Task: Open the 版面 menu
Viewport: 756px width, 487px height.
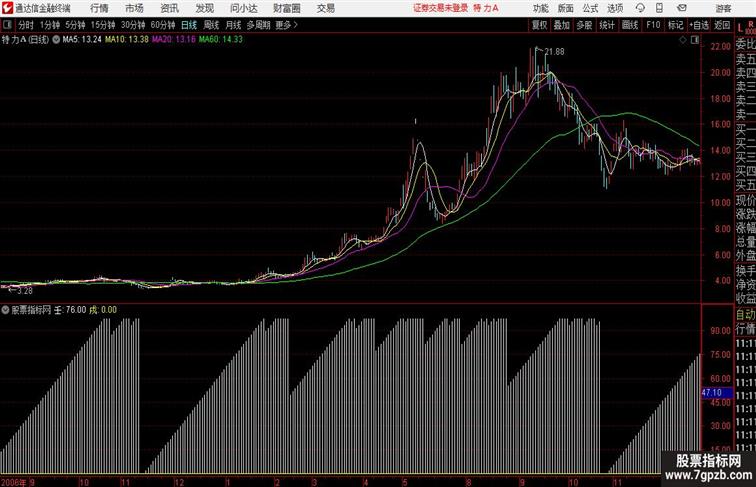Action: pyautogui.click(x=565, y=8)
